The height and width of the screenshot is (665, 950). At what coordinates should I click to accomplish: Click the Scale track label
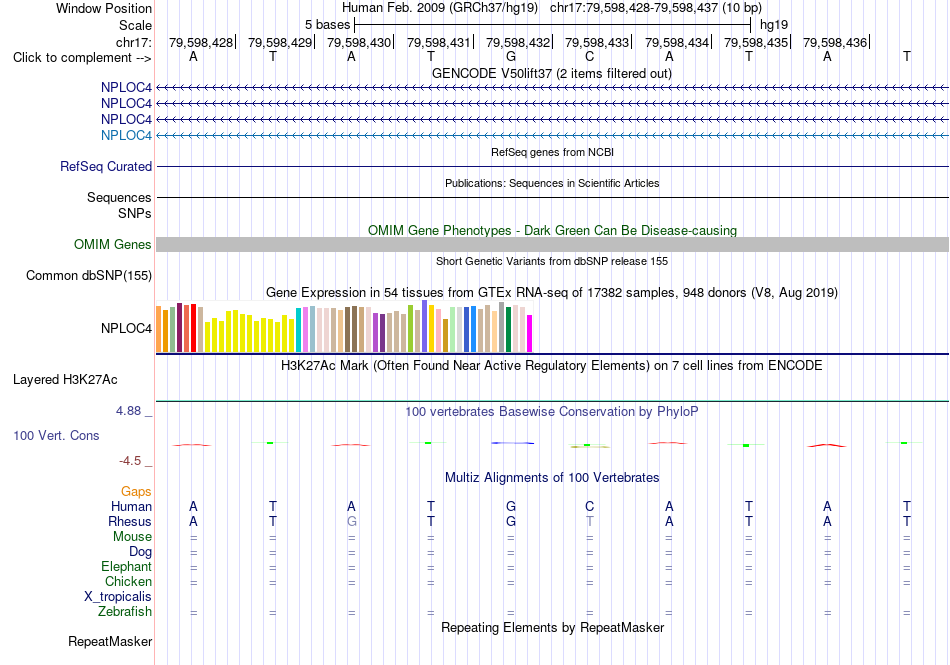pyautogui.click(x=135, y=25)
